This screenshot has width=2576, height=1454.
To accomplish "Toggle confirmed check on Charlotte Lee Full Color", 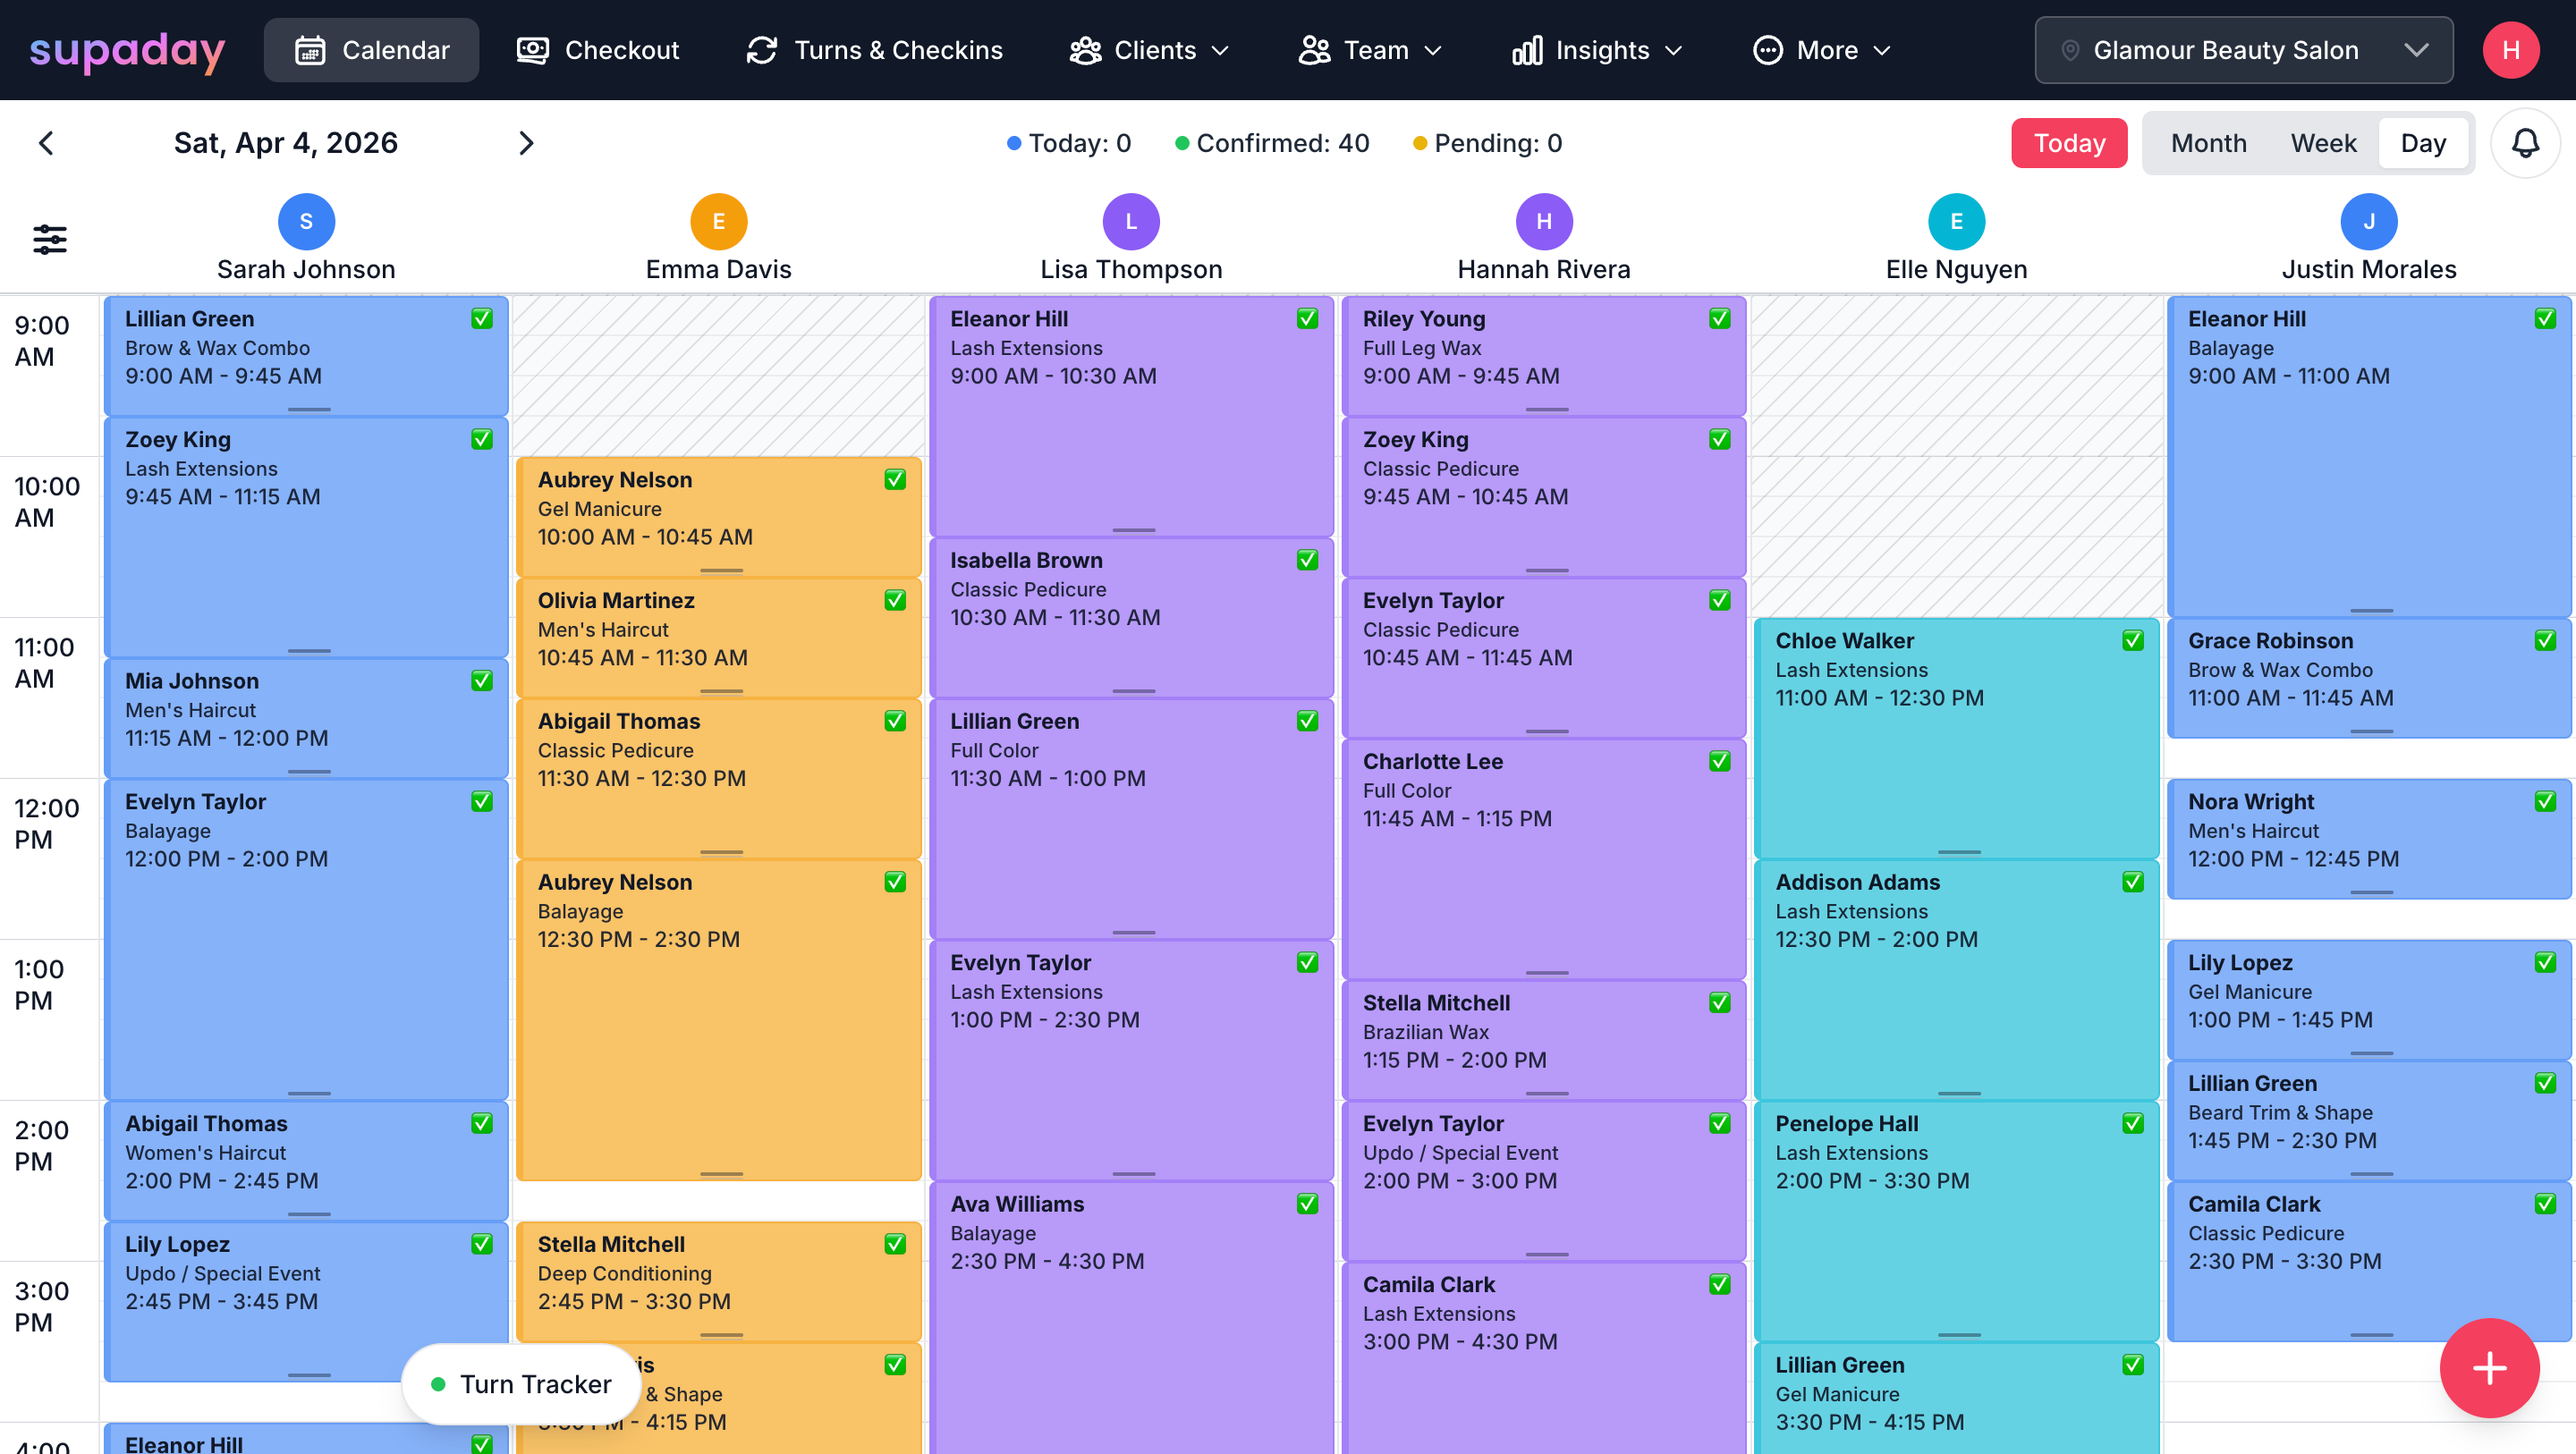I will click(1720, 761).
